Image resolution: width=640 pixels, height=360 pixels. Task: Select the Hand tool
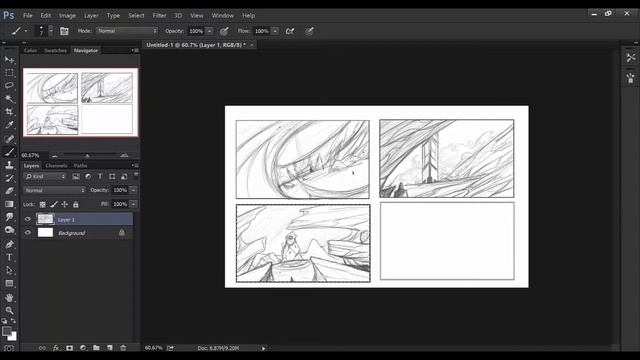(x=9, y=298)
